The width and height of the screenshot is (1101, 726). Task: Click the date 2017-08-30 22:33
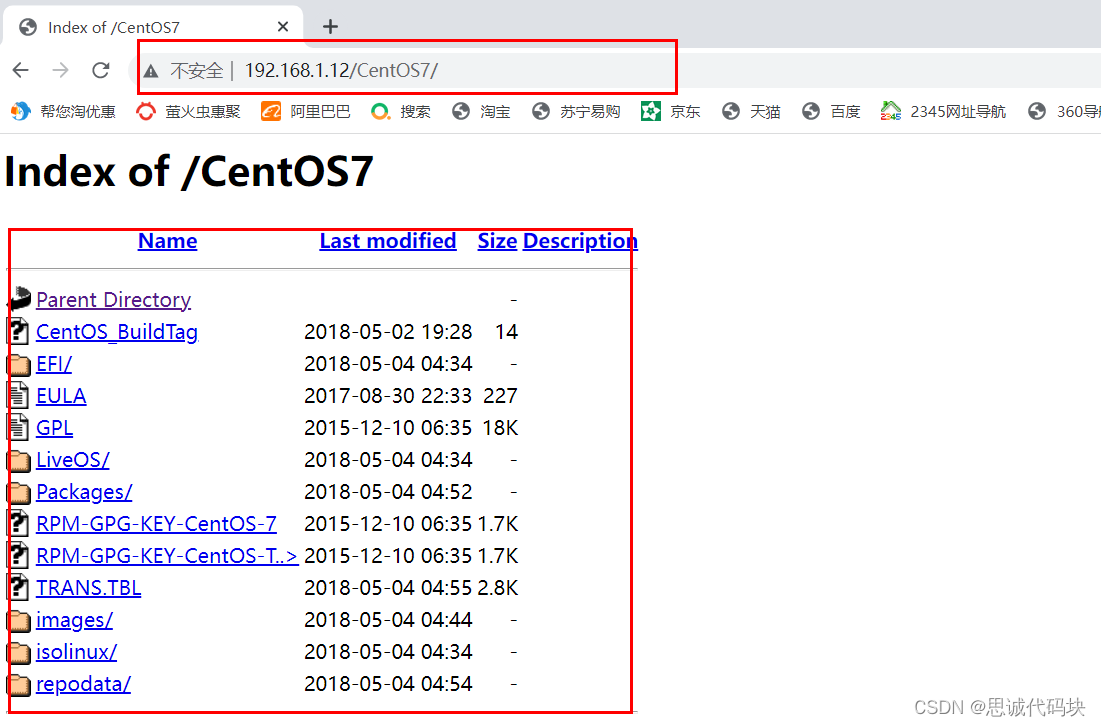click(388, 396)
